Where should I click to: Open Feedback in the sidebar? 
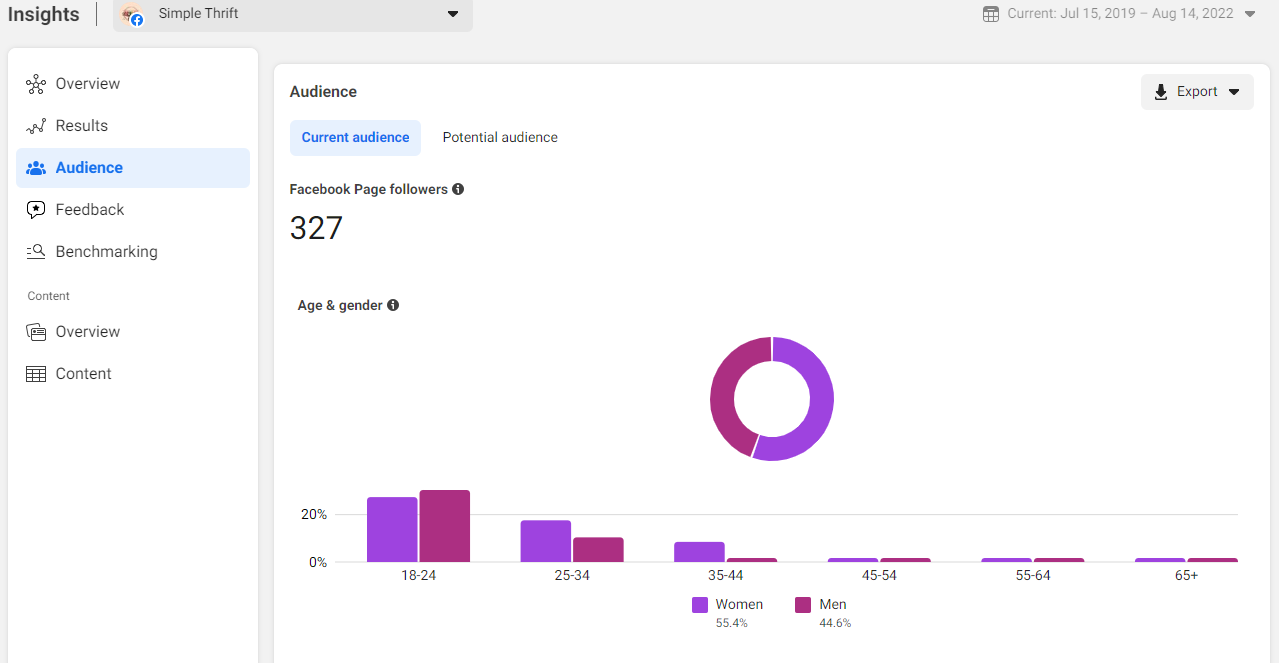133,210
